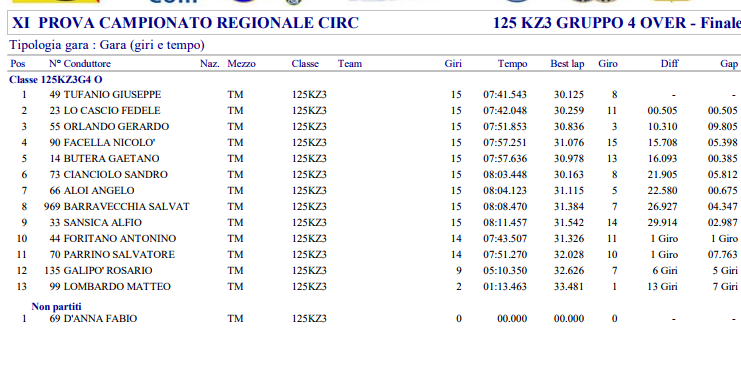
Task: Click the time 08:03.448
Action: pyautogui.click(x=505, y=175)
